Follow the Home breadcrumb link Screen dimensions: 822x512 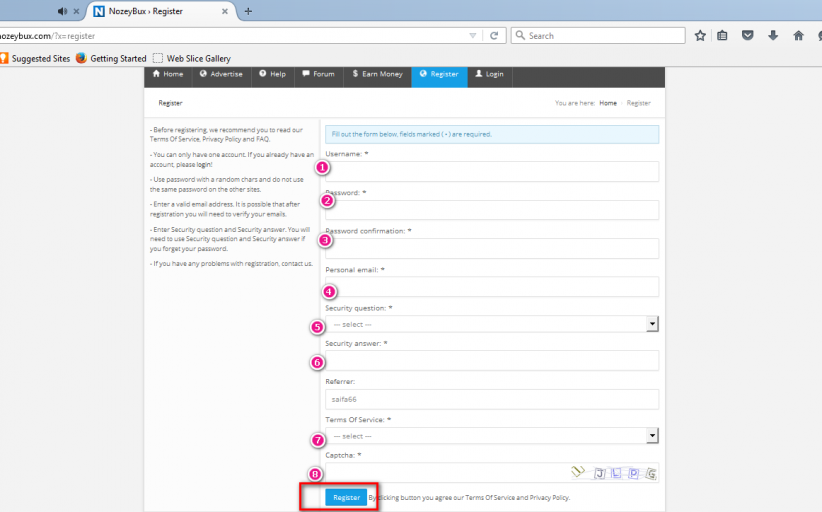click(x=607, y=103)
